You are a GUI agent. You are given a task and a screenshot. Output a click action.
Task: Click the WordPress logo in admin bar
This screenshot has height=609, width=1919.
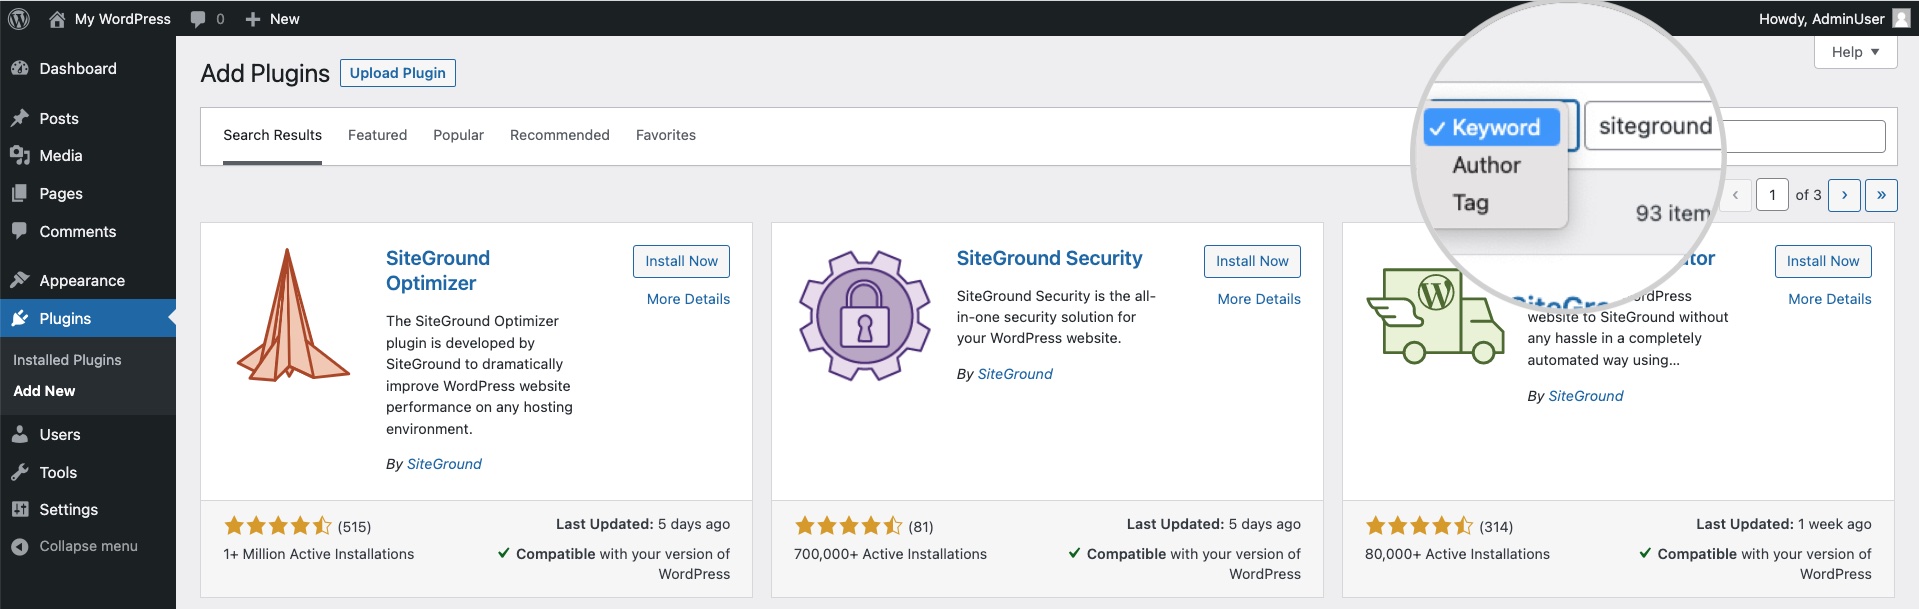pyautogui.click(x=19, y=19)
